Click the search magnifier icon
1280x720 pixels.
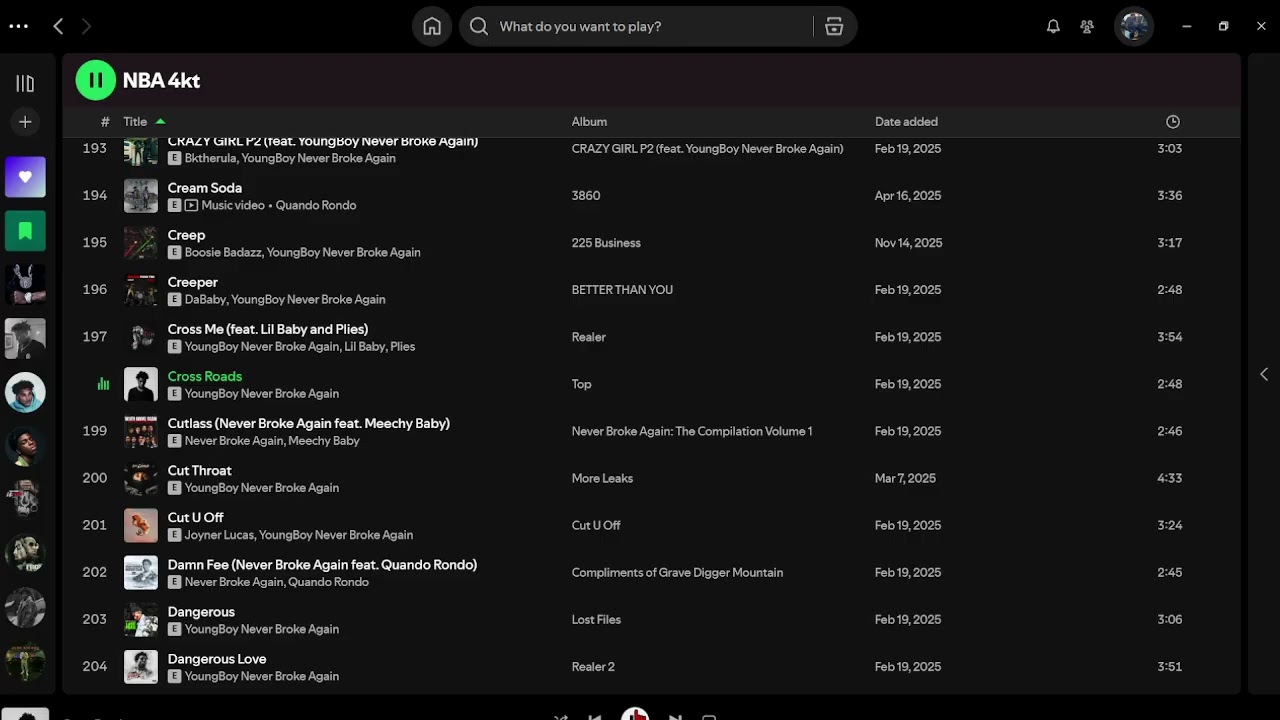[x=479, y=26]
